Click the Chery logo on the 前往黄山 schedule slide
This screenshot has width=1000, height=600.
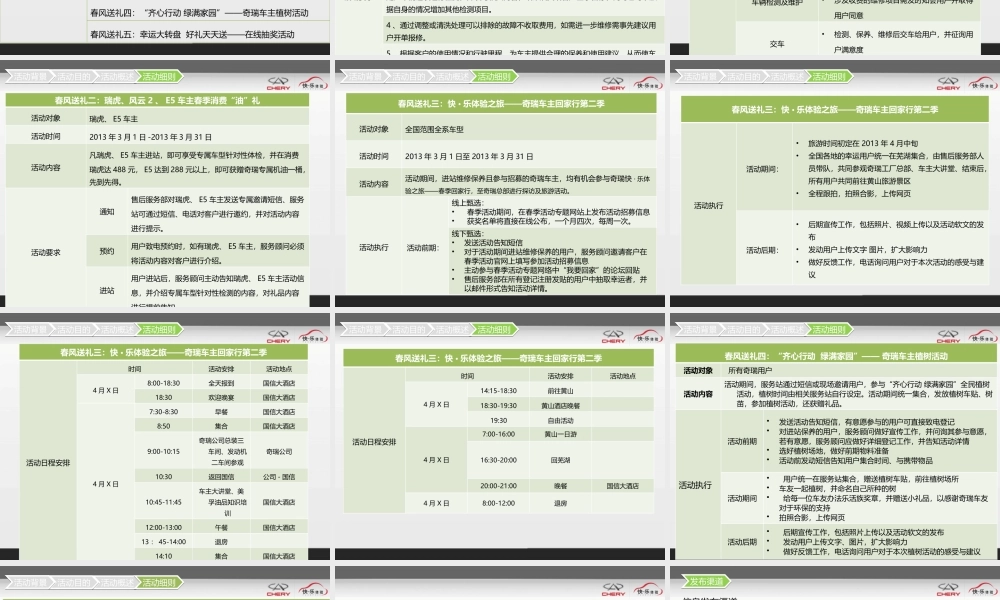613,336
